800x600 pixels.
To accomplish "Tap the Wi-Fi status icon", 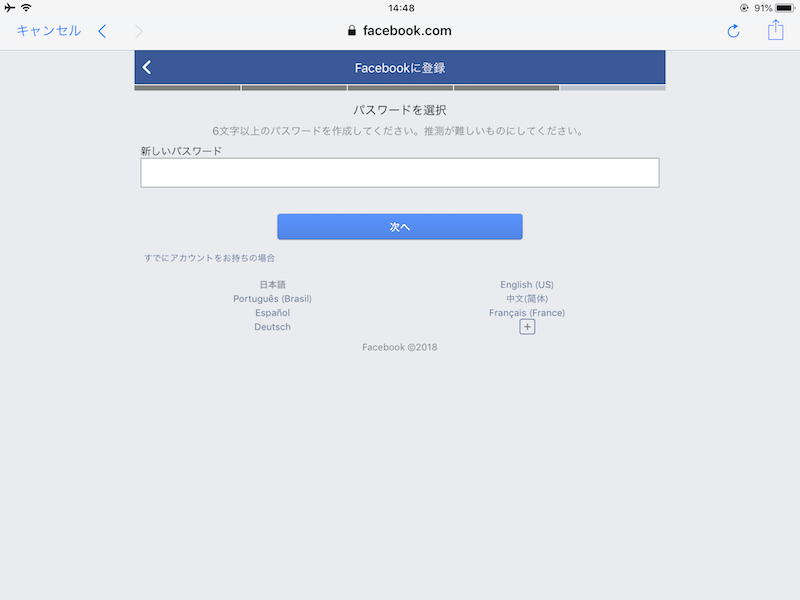I will click(26, 8).
